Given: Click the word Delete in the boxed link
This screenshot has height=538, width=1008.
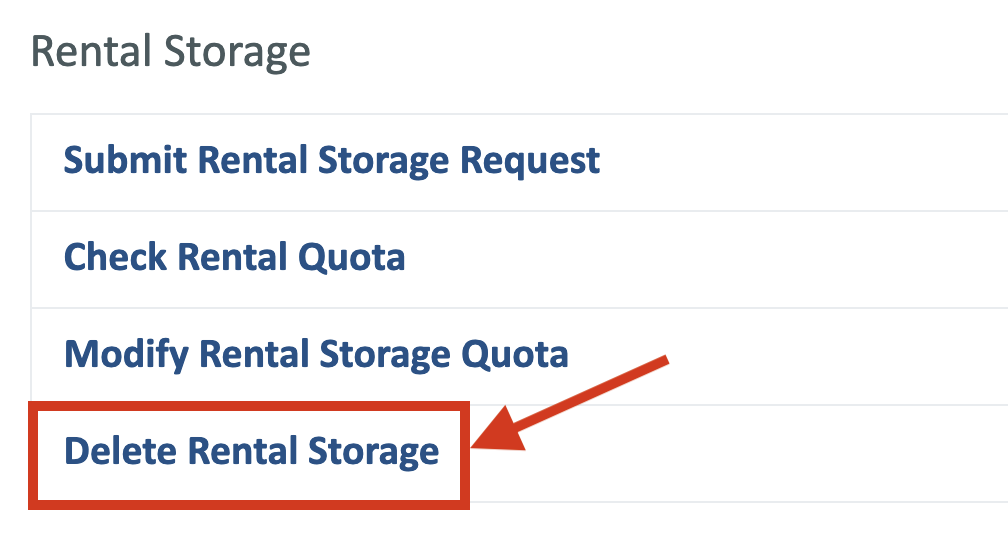Looking at the screenshot, I should [x=119, y=450].
